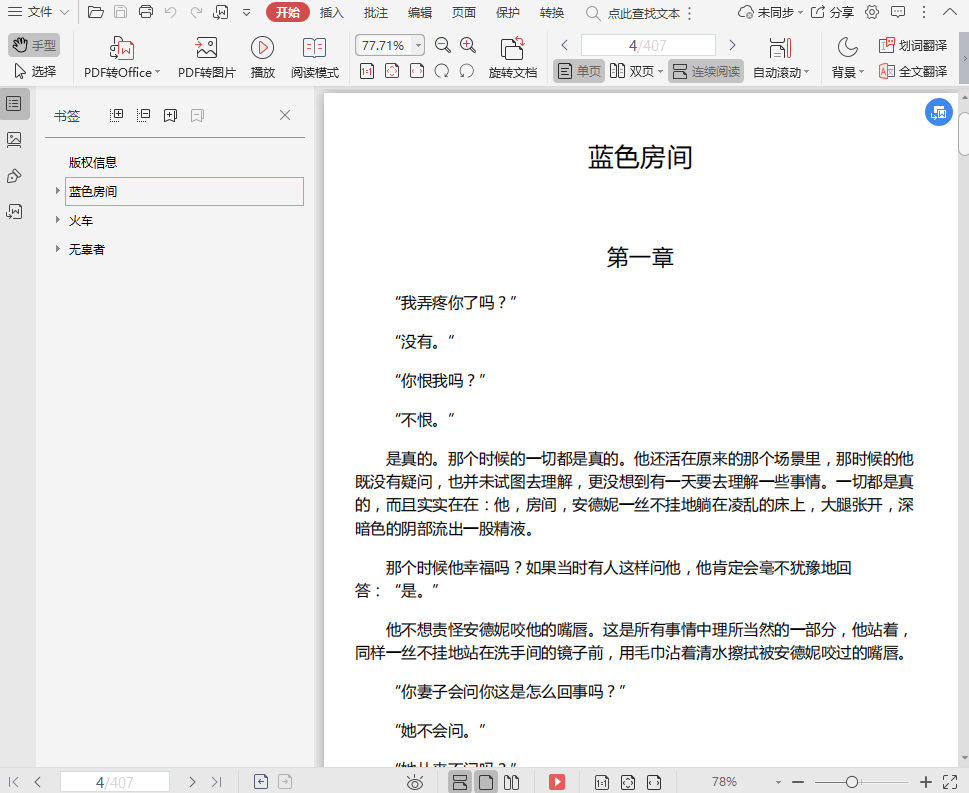The image size is (969, 793).
Task: Click the fit width ribbon icon
Action: pyautogui.click(x=417, y=71)
